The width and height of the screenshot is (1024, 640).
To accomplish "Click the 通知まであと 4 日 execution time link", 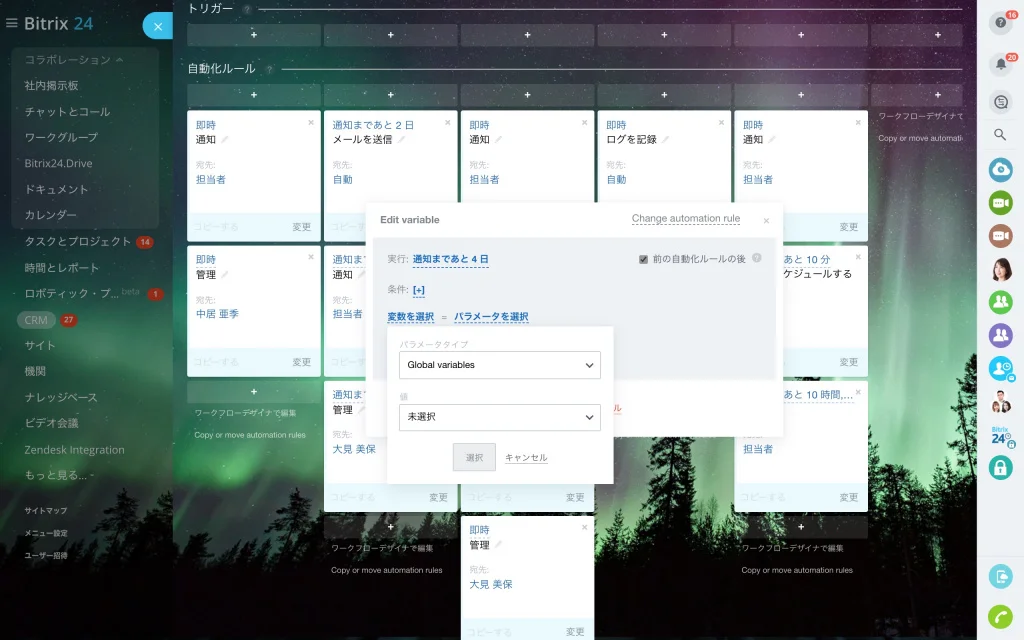I will point(451,259).
